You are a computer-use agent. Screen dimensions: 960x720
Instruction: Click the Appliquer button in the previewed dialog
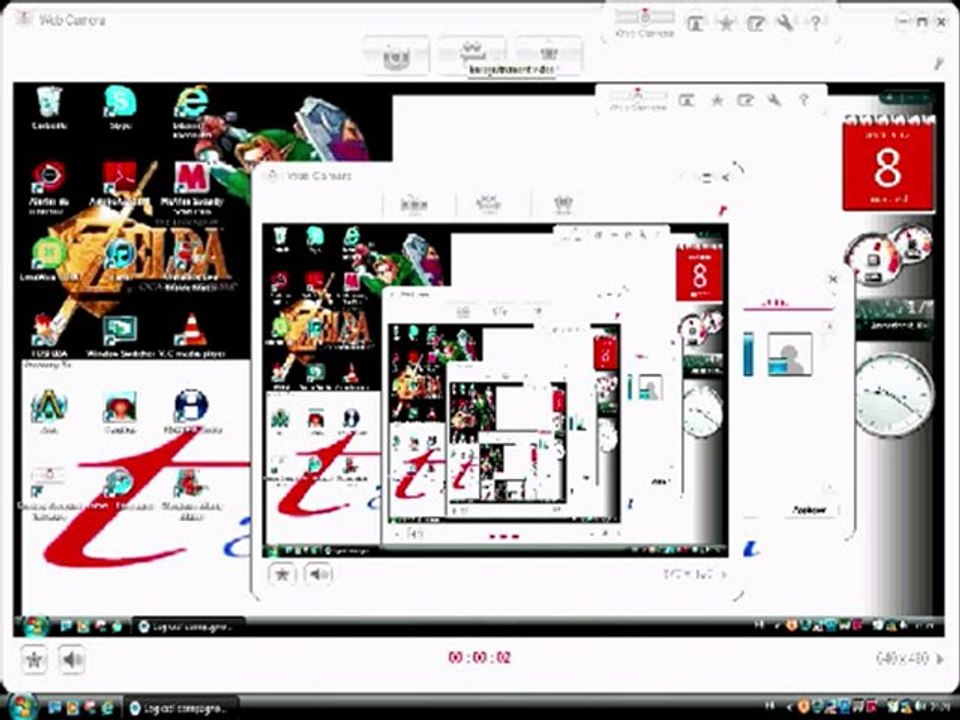(809, 509)
